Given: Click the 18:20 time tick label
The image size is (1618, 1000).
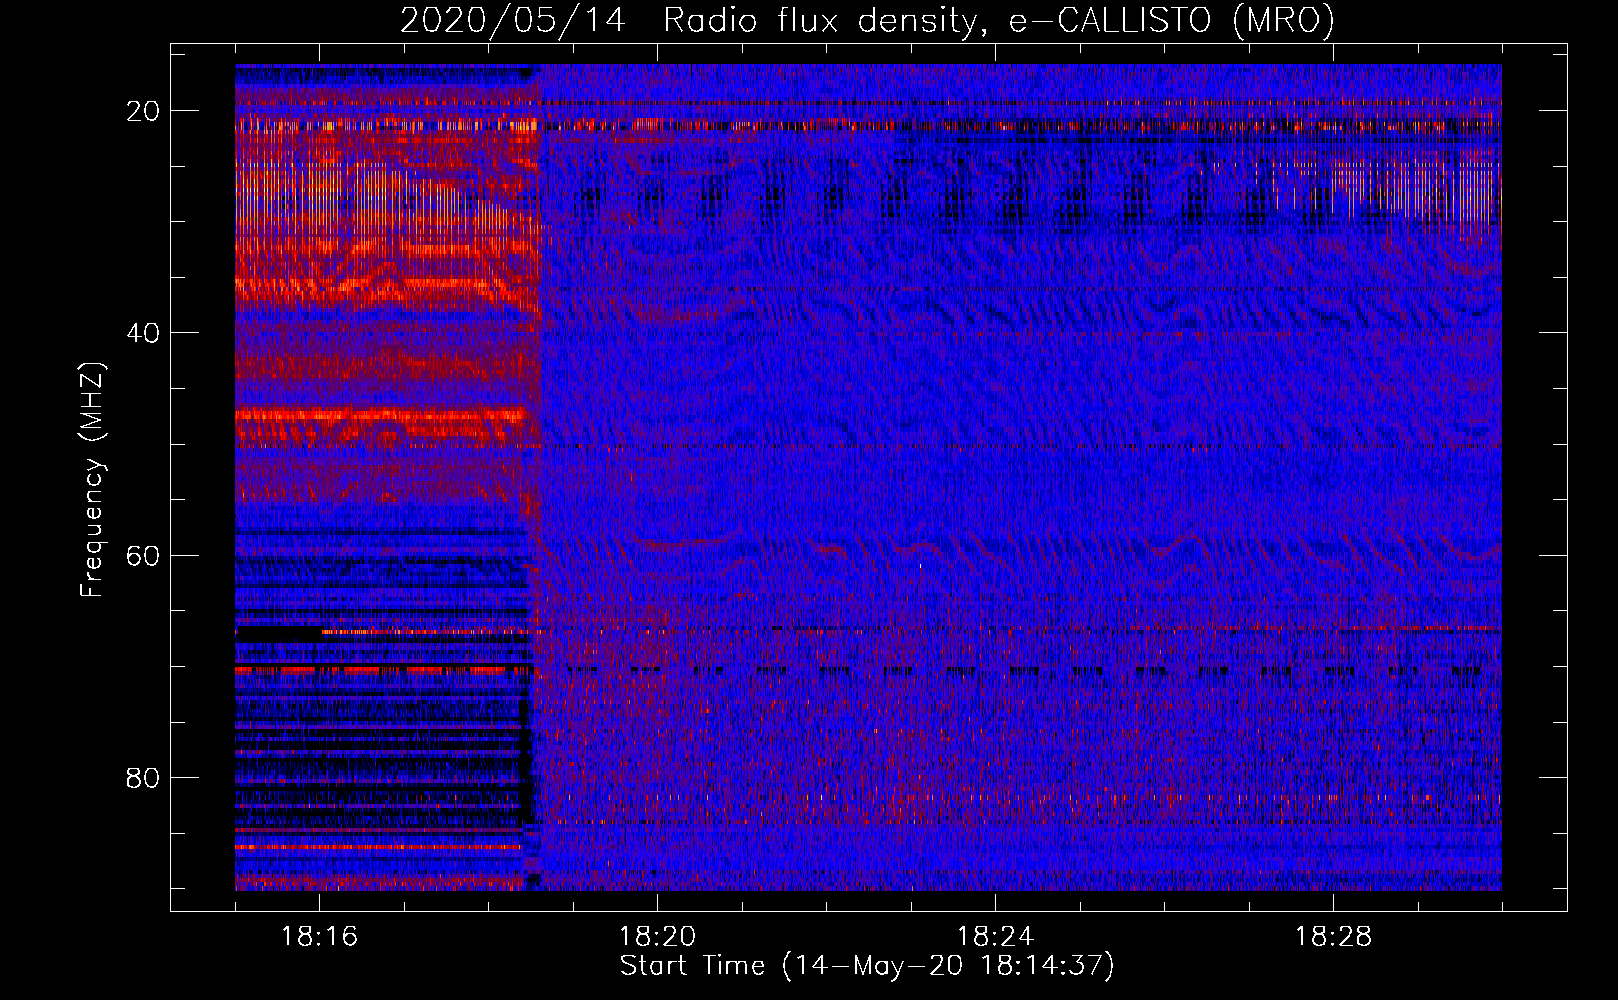Looking at the screenshot, I should point(657,937).
